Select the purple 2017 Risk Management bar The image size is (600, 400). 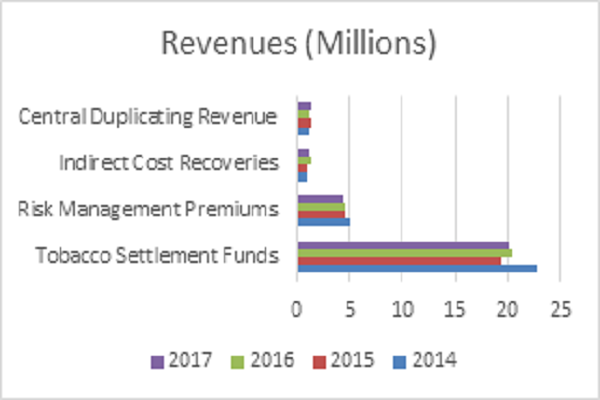[320, 199]
